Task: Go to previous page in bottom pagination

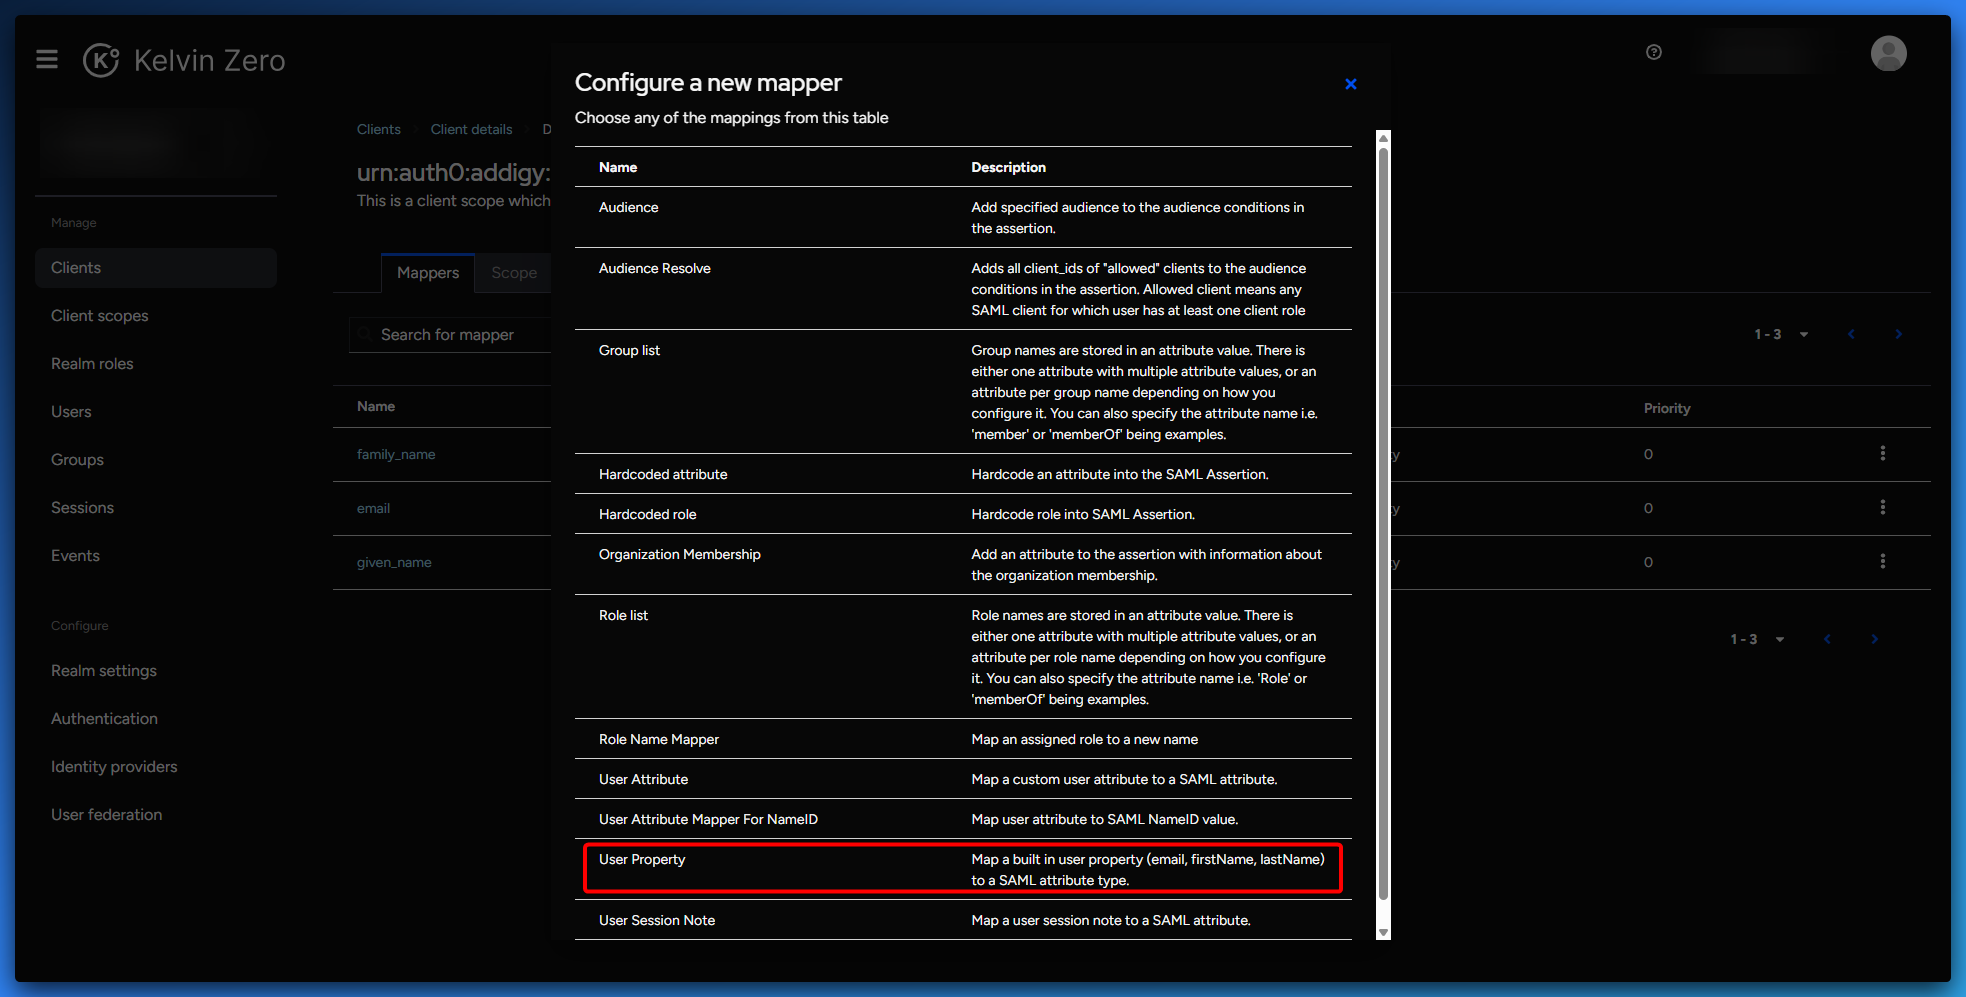Action: (x=1827, y=639)
